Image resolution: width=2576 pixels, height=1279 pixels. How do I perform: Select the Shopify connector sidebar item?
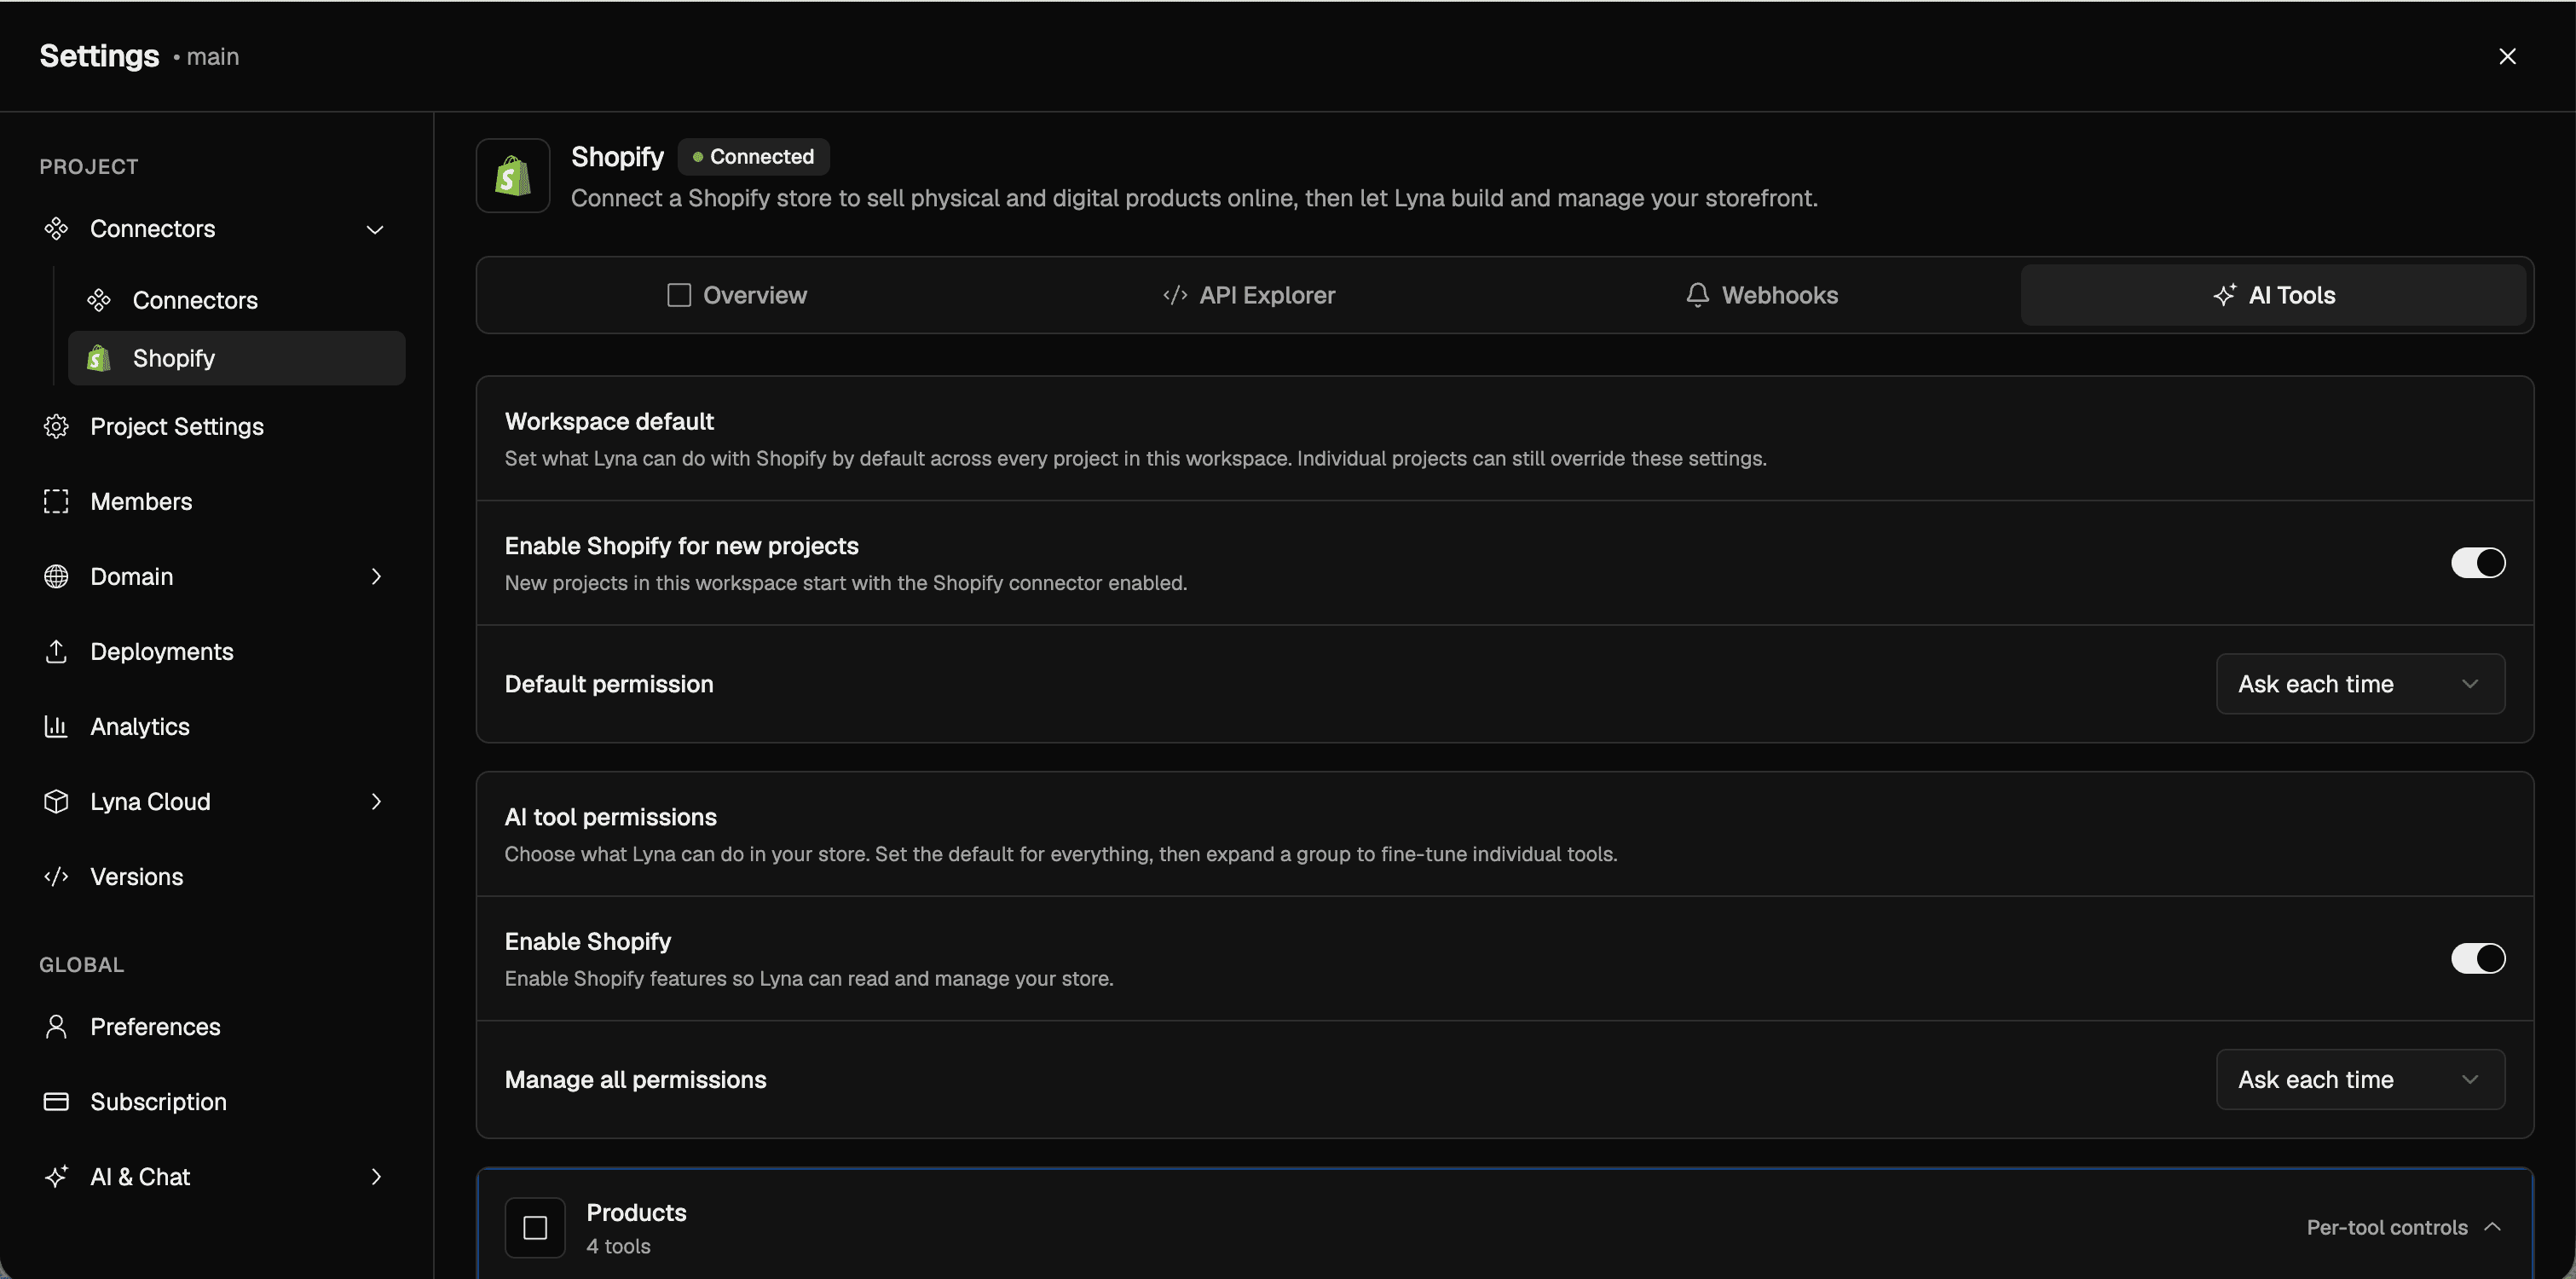[x=237, y=358]
